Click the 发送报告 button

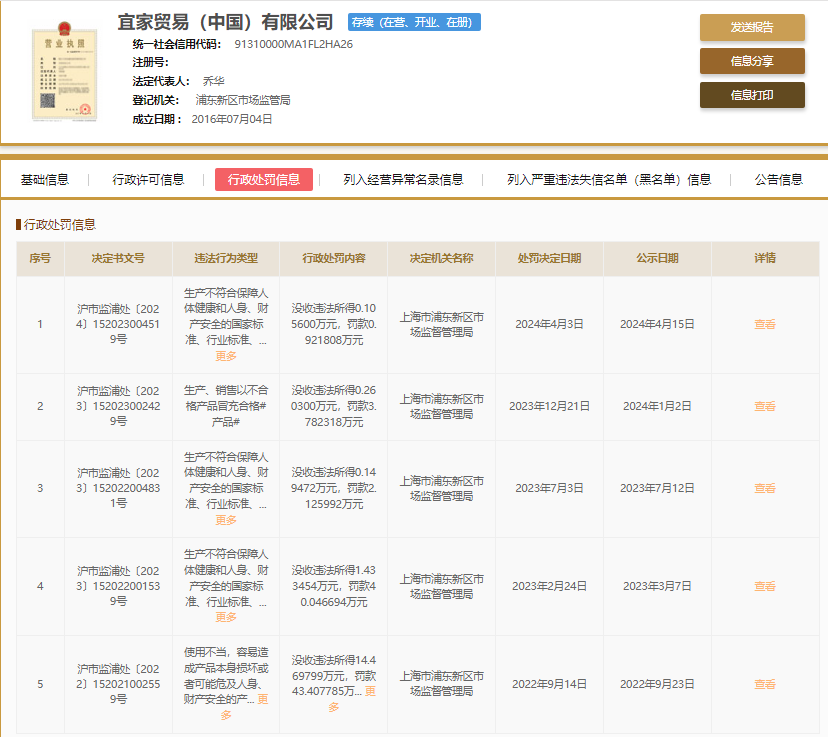pyautogui.click(x=752, y=27)
